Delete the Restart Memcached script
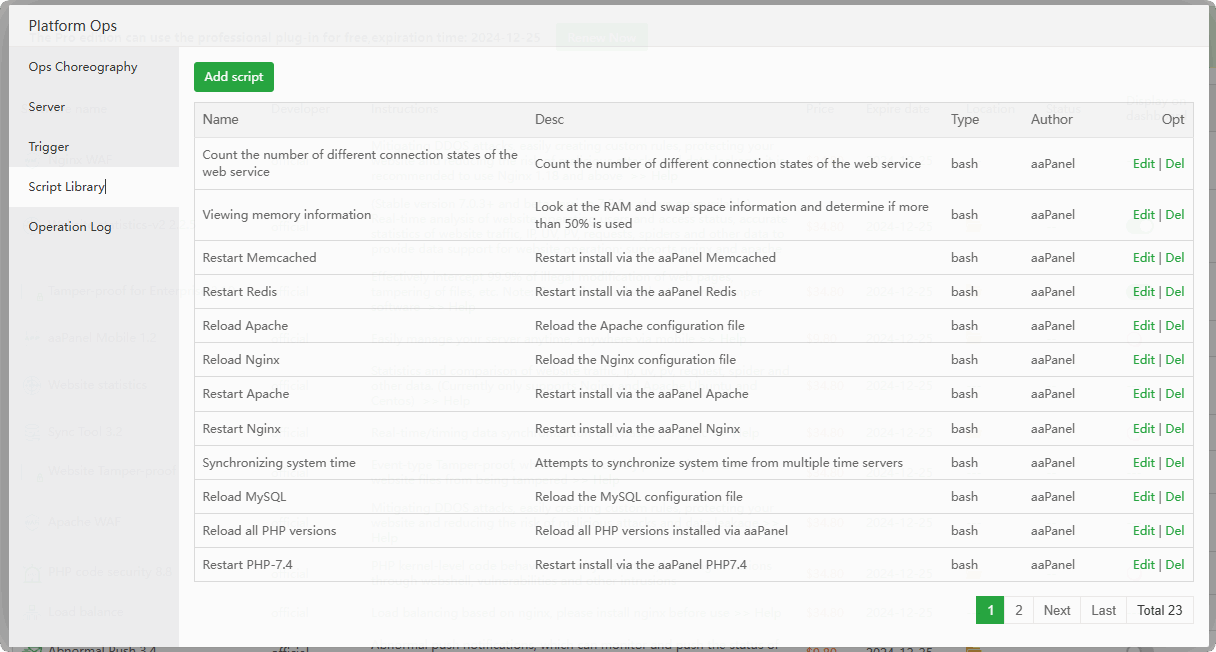This screenshot has width=1216, height=652. tap(1175, 258)
